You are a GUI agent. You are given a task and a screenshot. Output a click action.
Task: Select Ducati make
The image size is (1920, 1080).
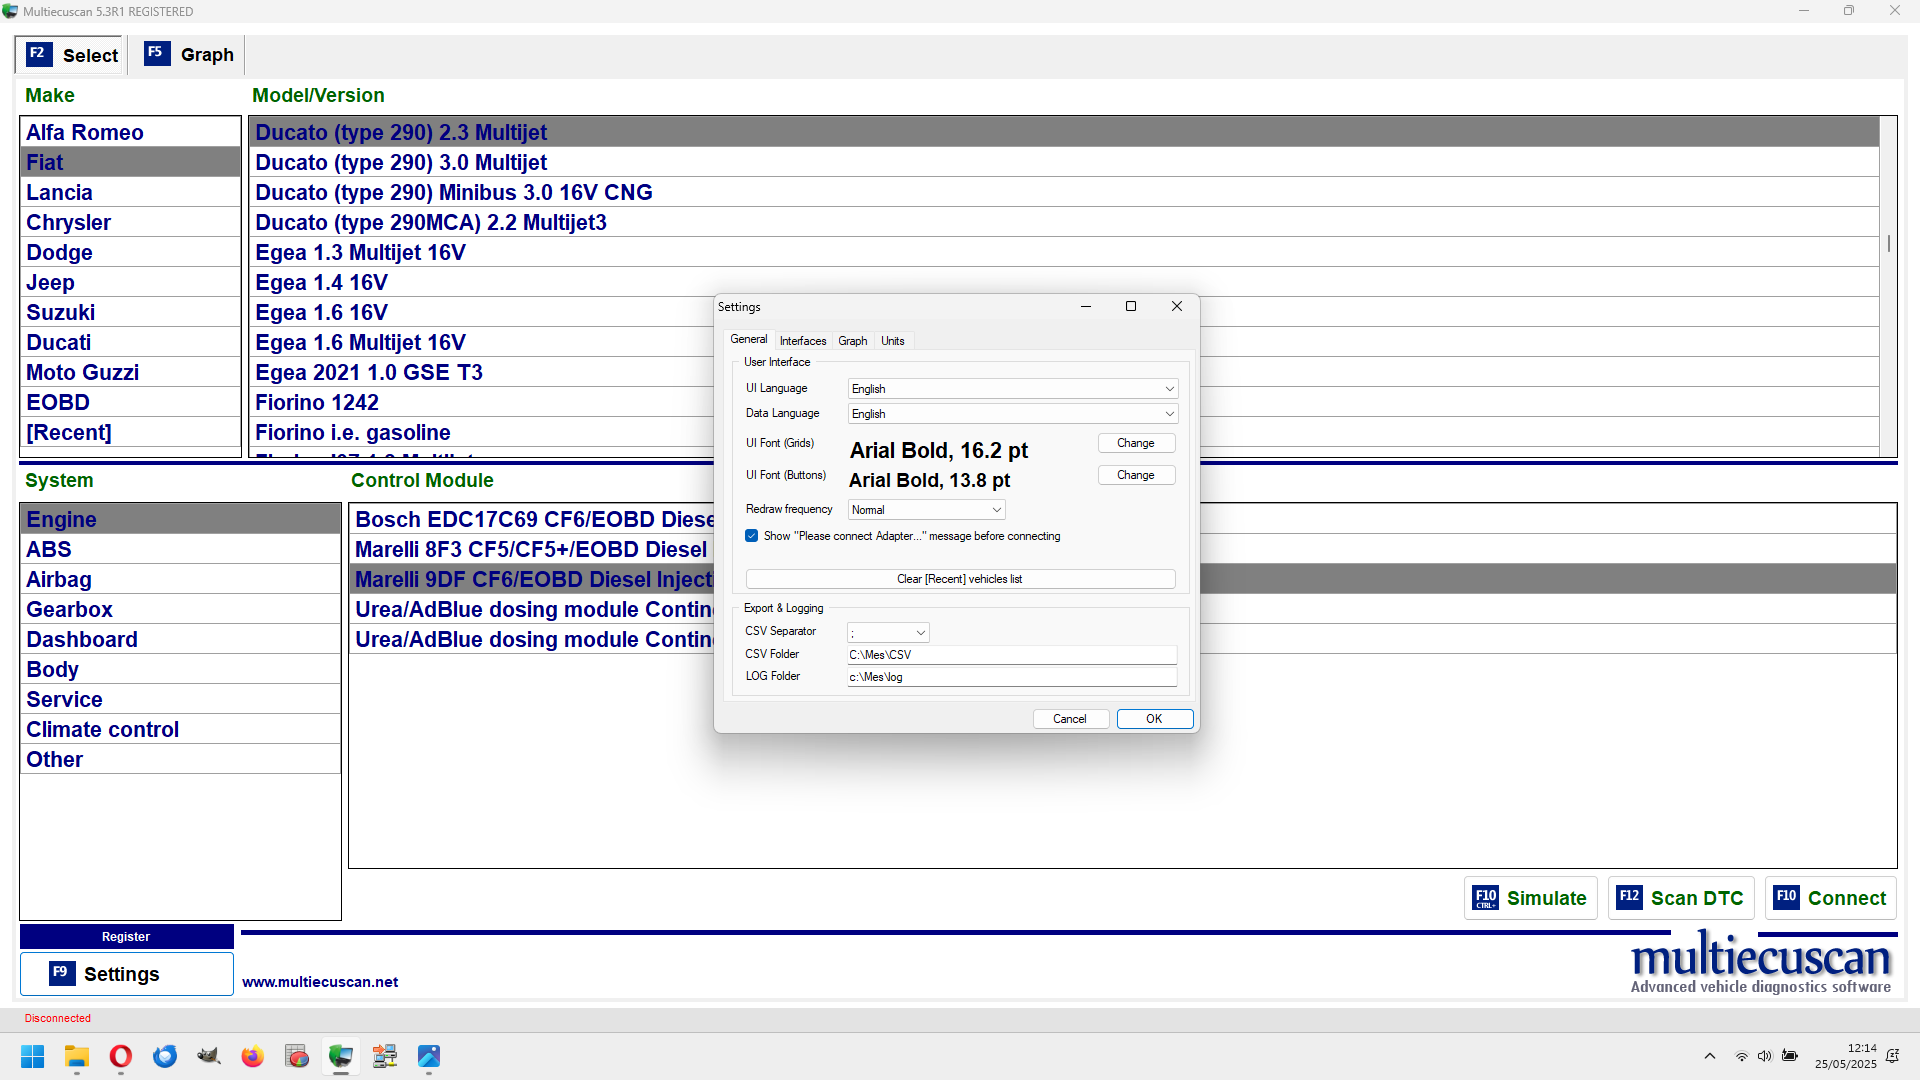click(x=130, y=343)
